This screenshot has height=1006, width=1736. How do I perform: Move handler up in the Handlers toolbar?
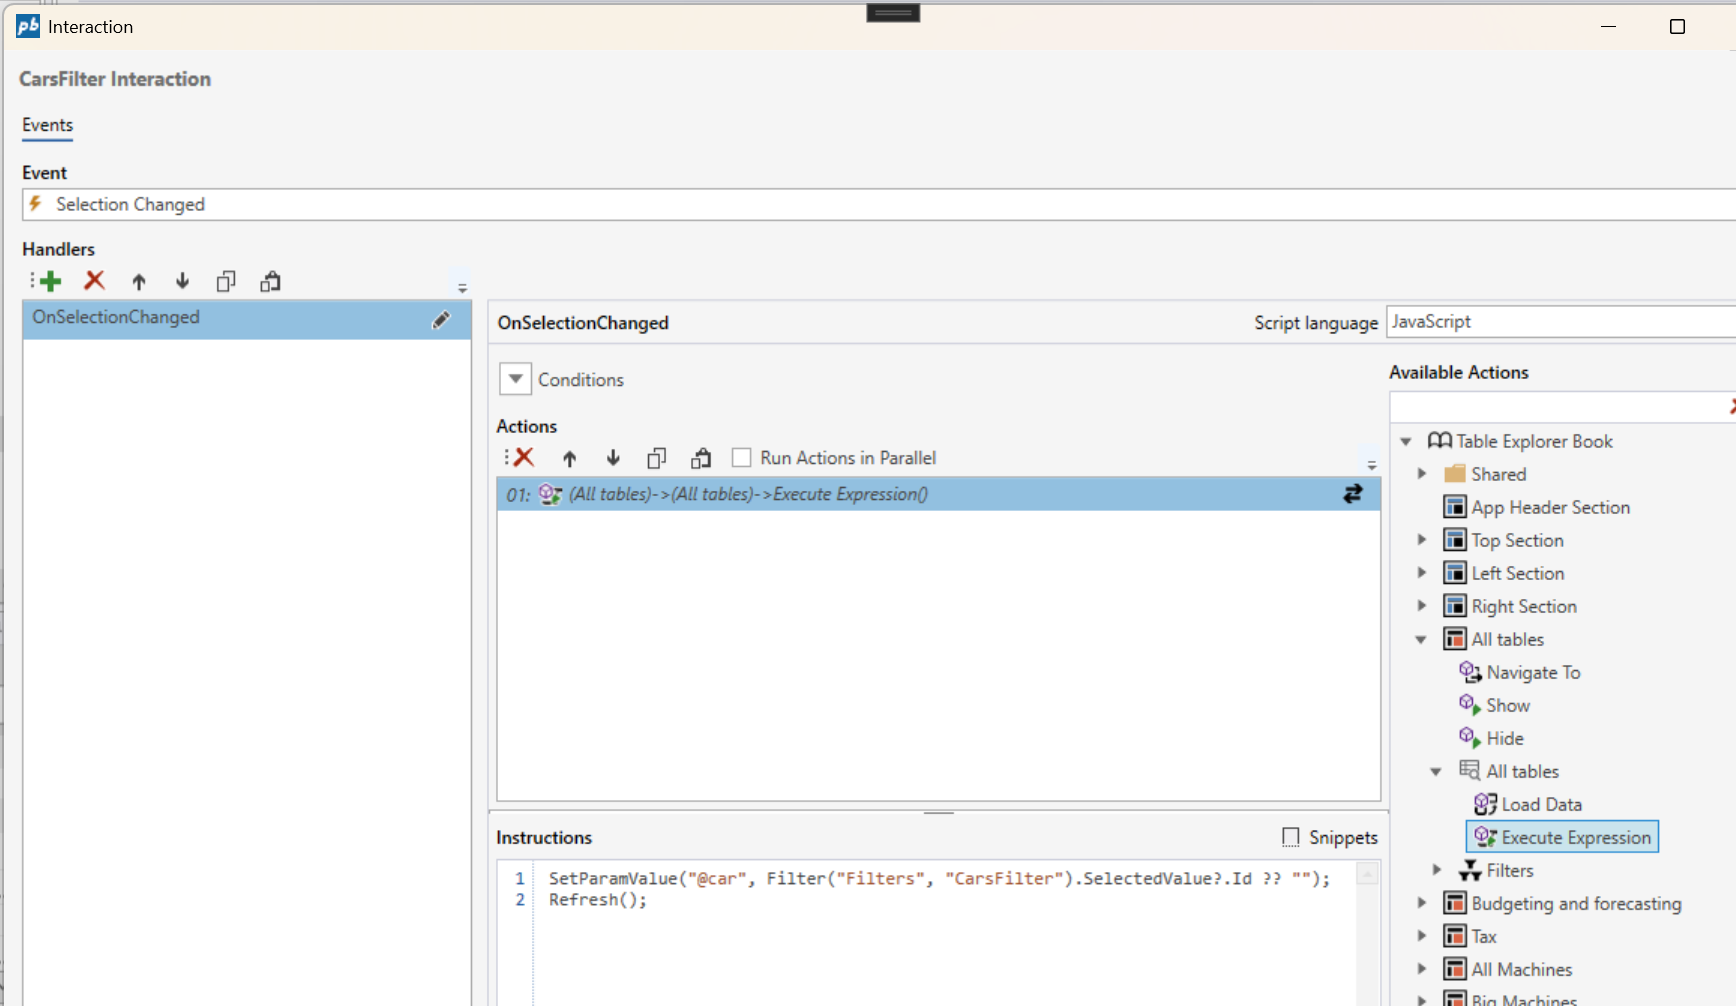[x=139, y=281]
